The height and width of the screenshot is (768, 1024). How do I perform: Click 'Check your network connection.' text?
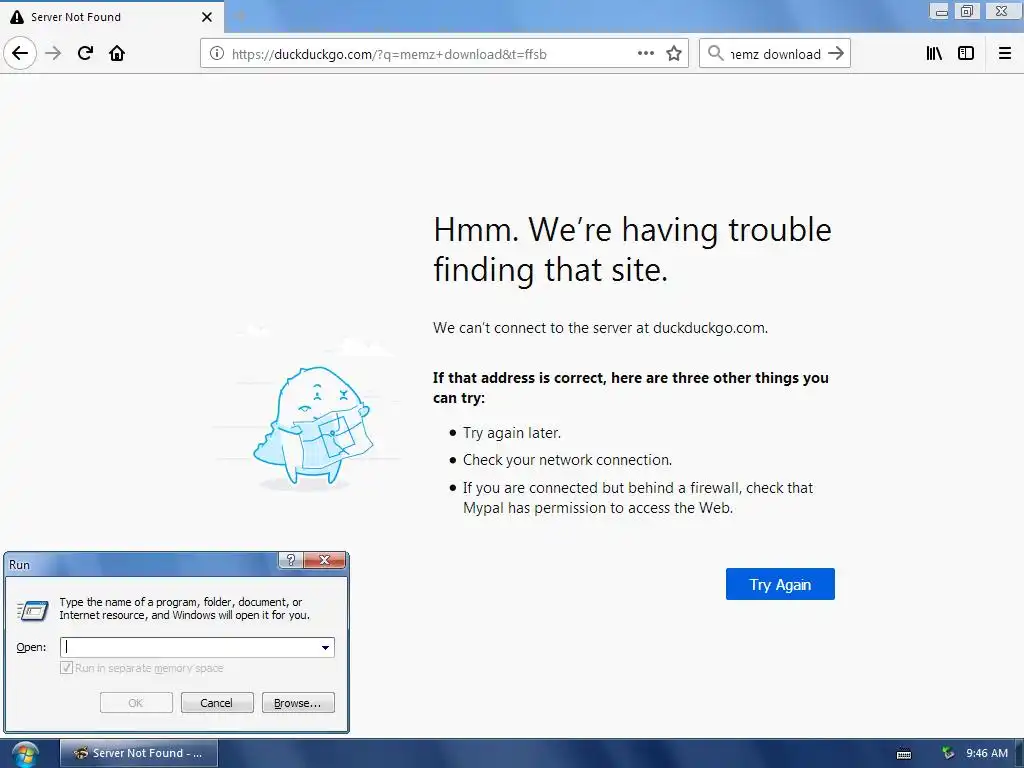[567, 460]
